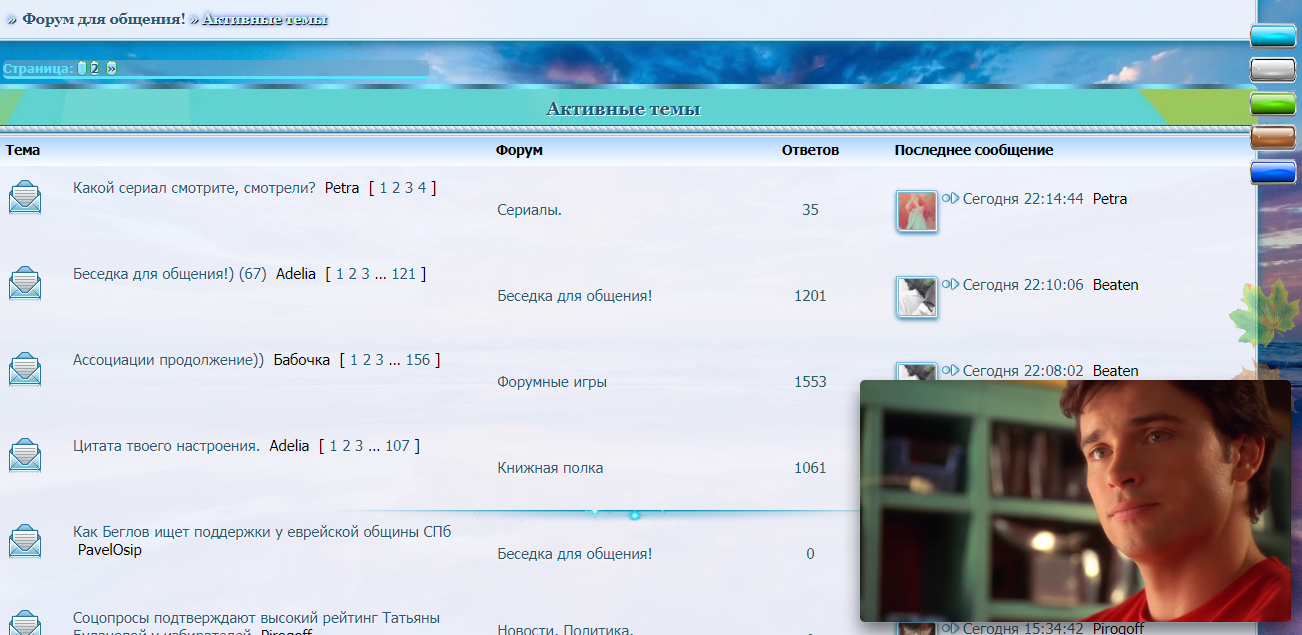Click the floating video preview popup

point(1075,500)
